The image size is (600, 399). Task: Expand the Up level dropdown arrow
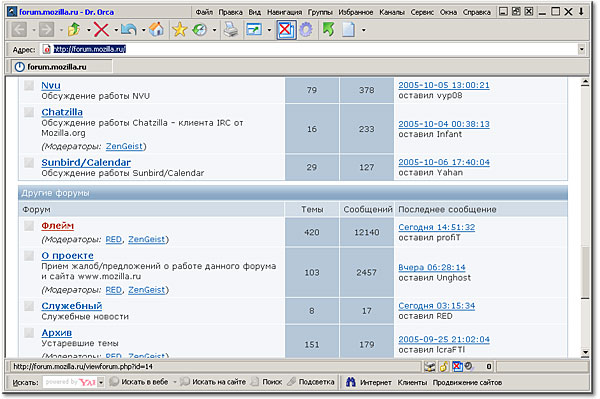click(88, 30)
